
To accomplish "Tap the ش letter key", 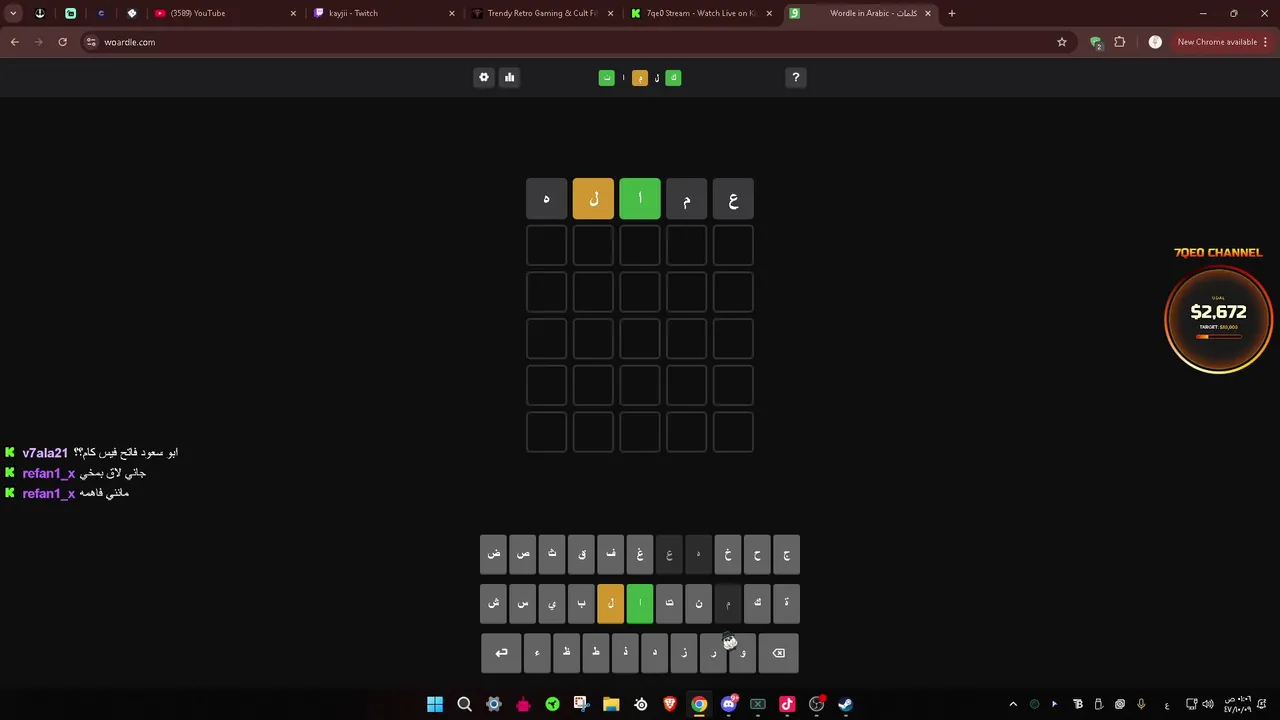I will [494, 603].
